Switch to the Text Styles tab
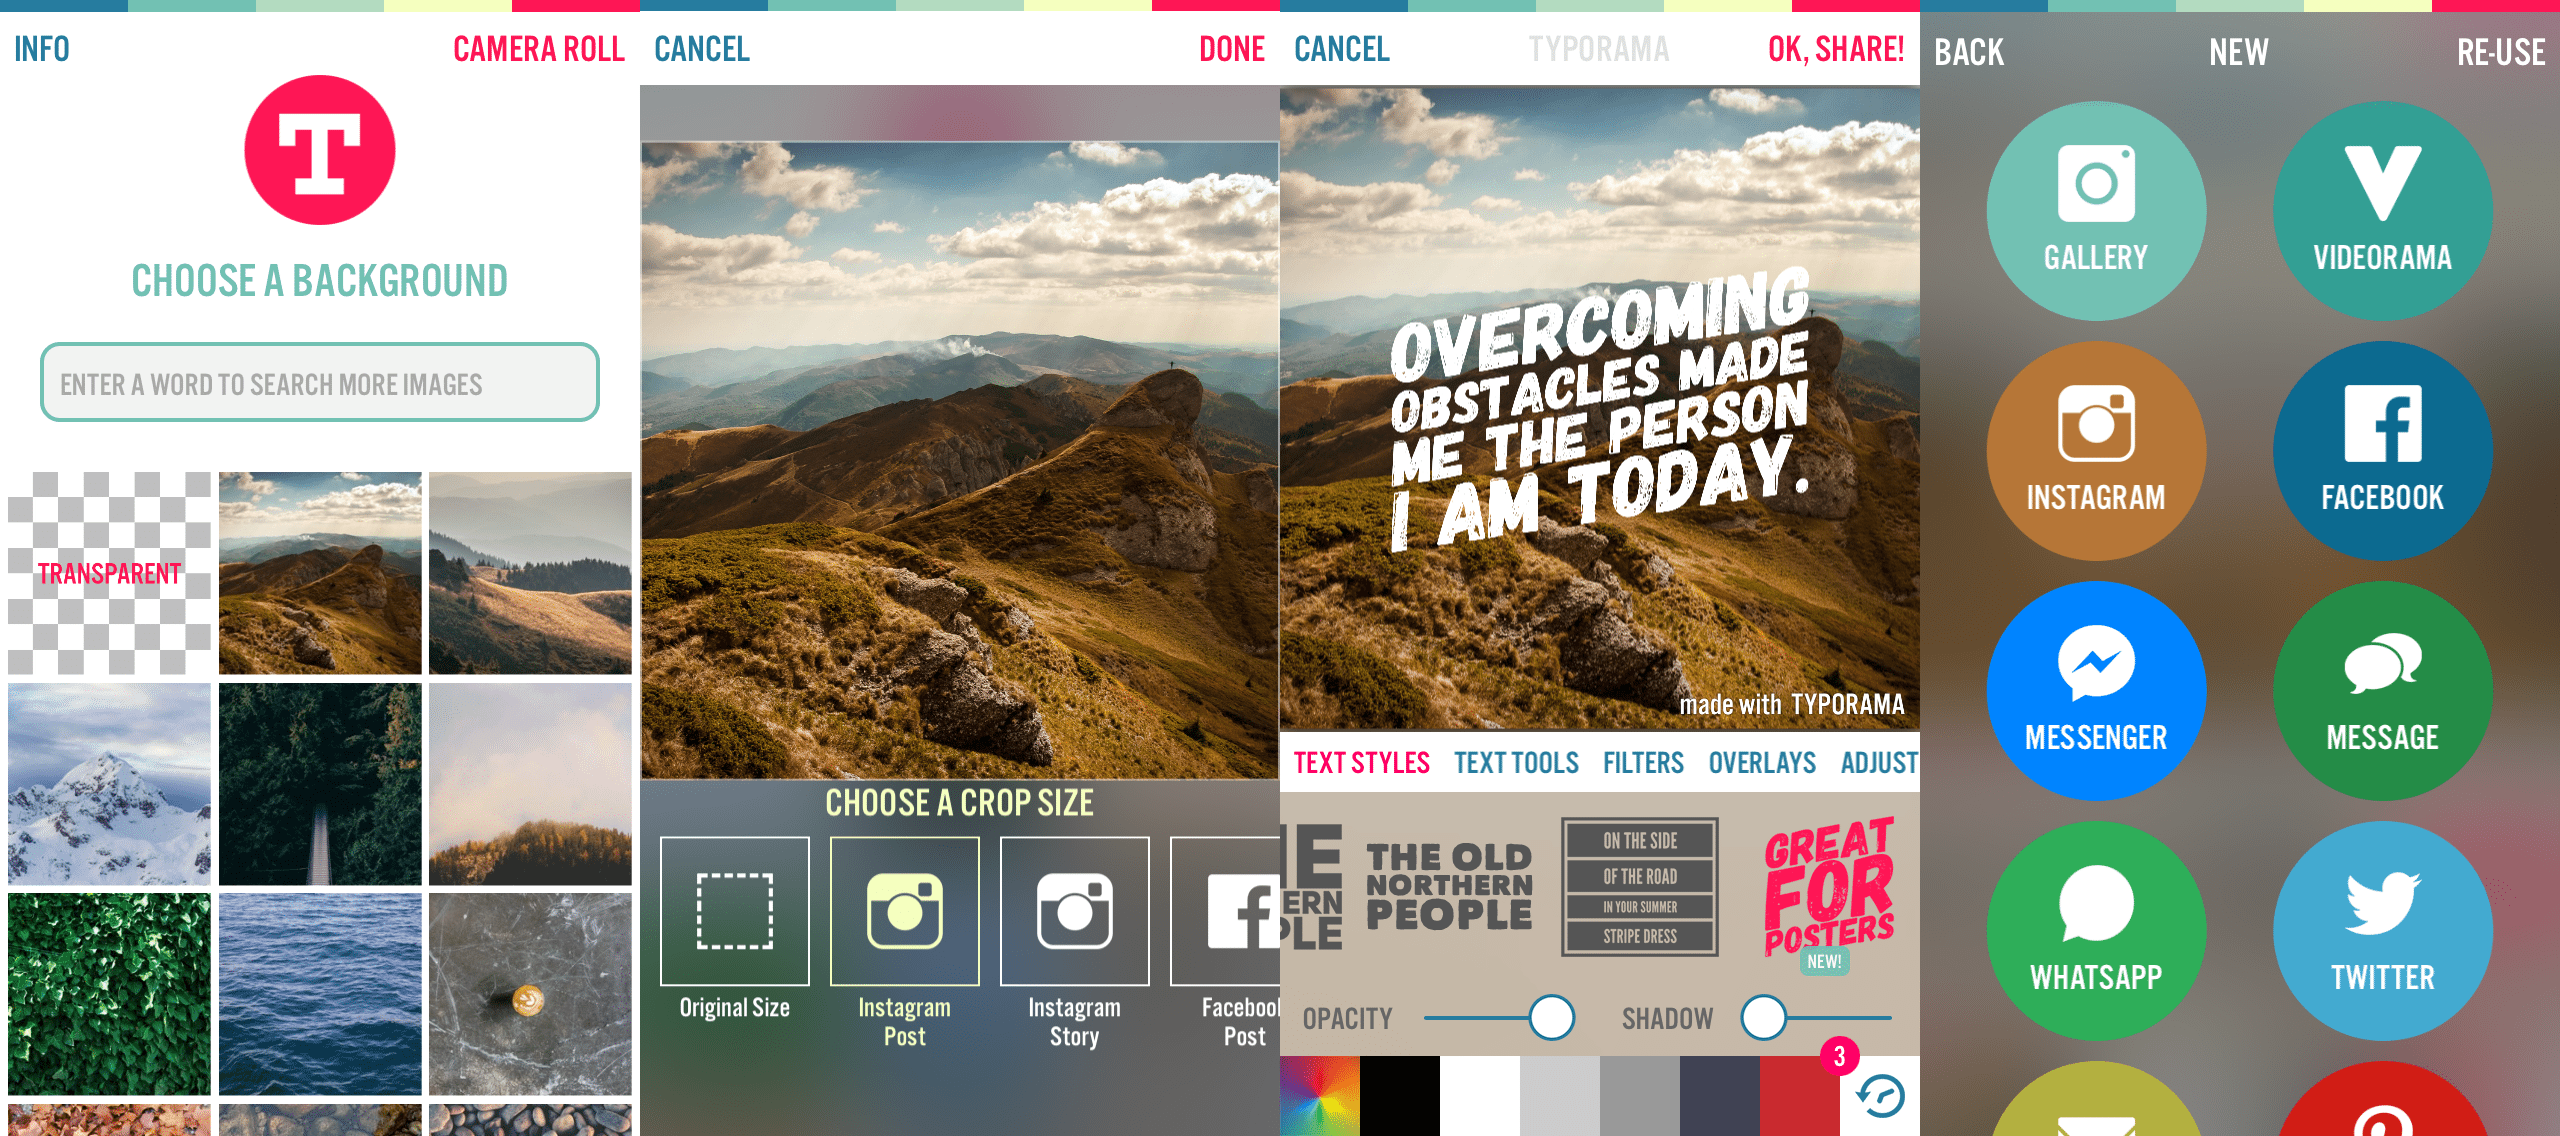The height and width of the screenshot is (1136, 2560). [x=1360, y=762]
